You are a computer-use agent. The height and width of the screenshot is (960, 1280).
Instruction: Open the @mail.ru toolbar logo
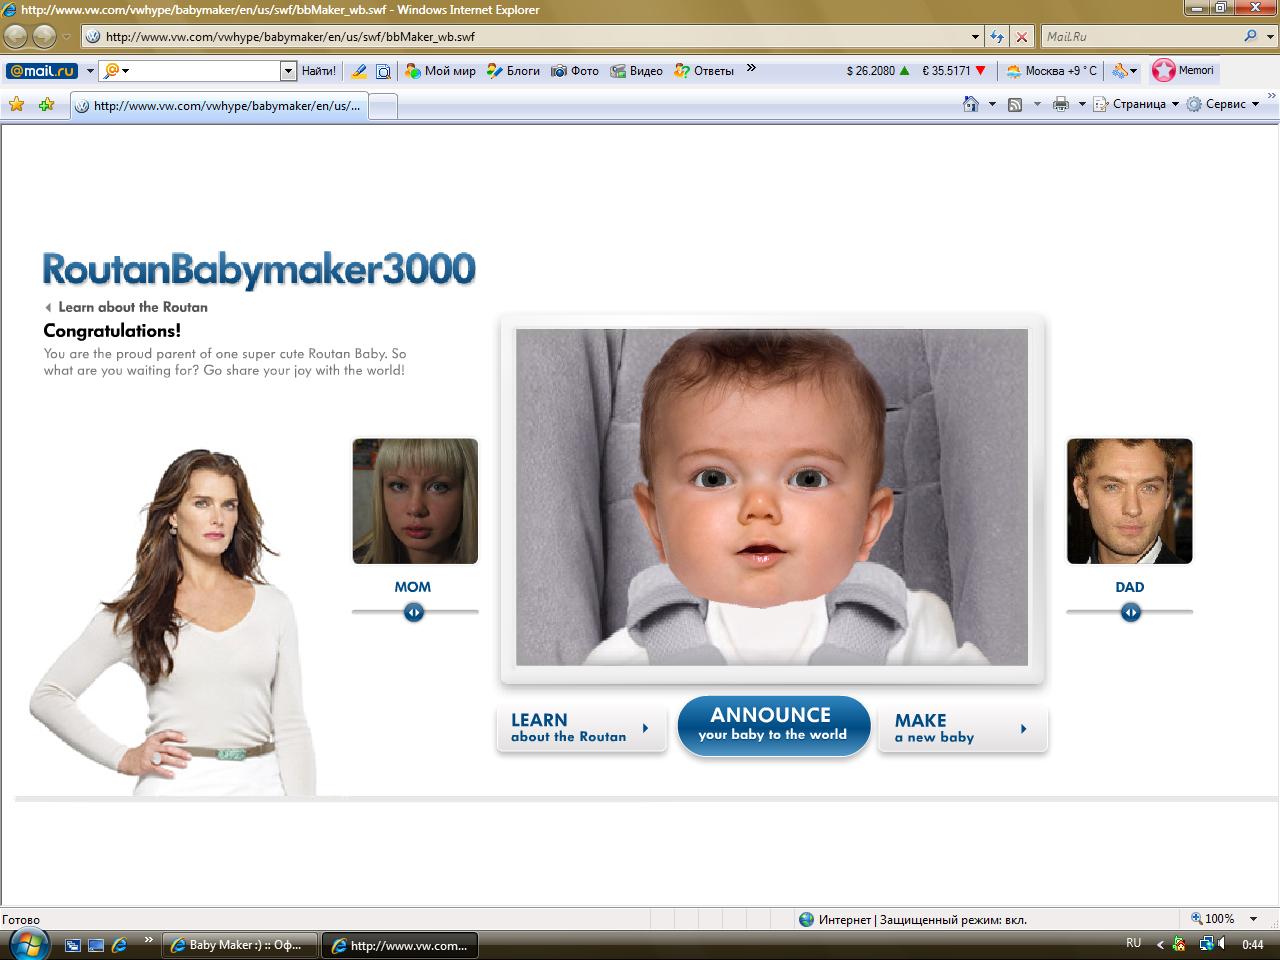point(42,71)
